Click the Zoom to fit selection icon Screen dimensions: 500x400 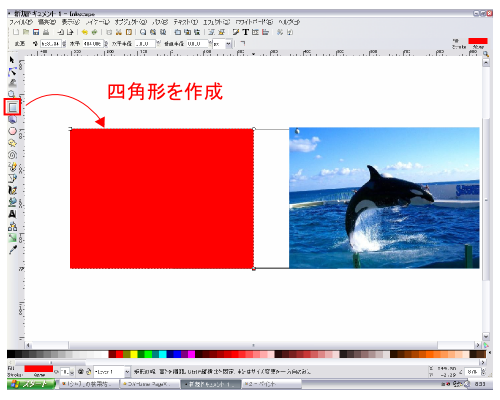[143, 32]
